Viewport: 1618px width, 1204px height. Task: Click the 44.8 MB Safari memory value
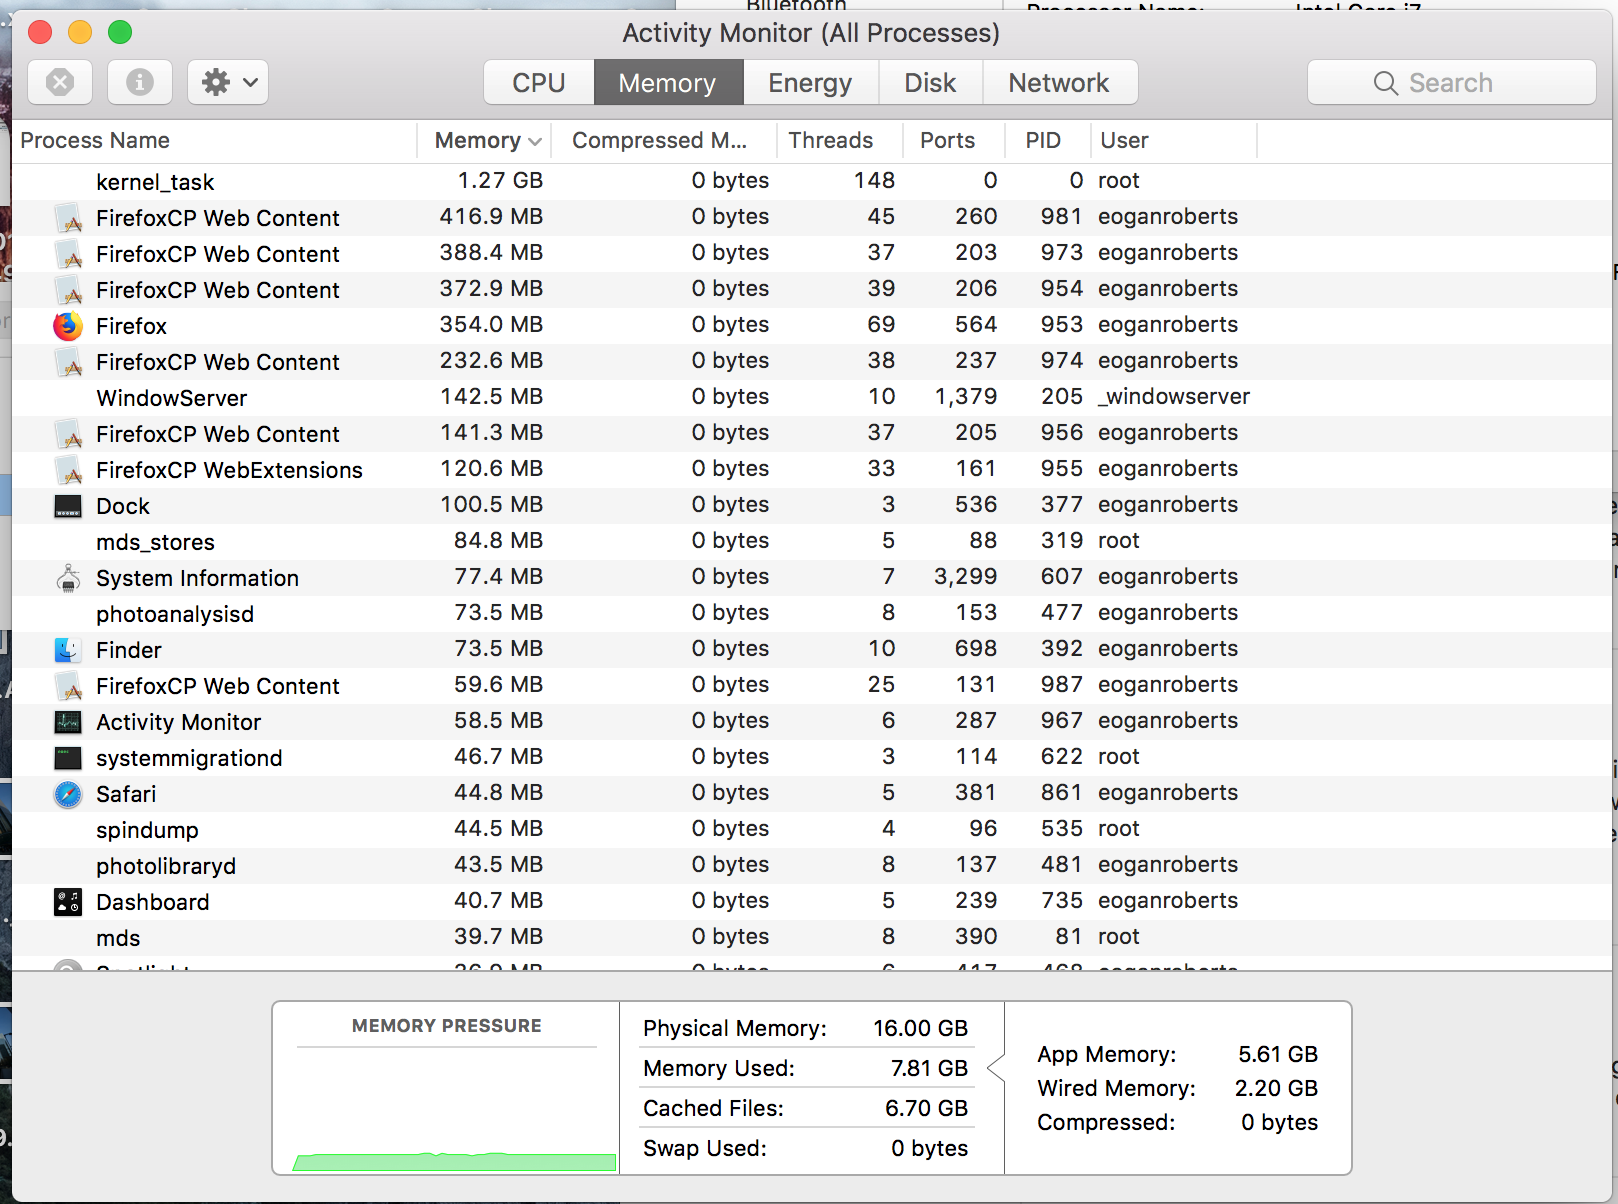pyautogui.click(x=498, y=793)
